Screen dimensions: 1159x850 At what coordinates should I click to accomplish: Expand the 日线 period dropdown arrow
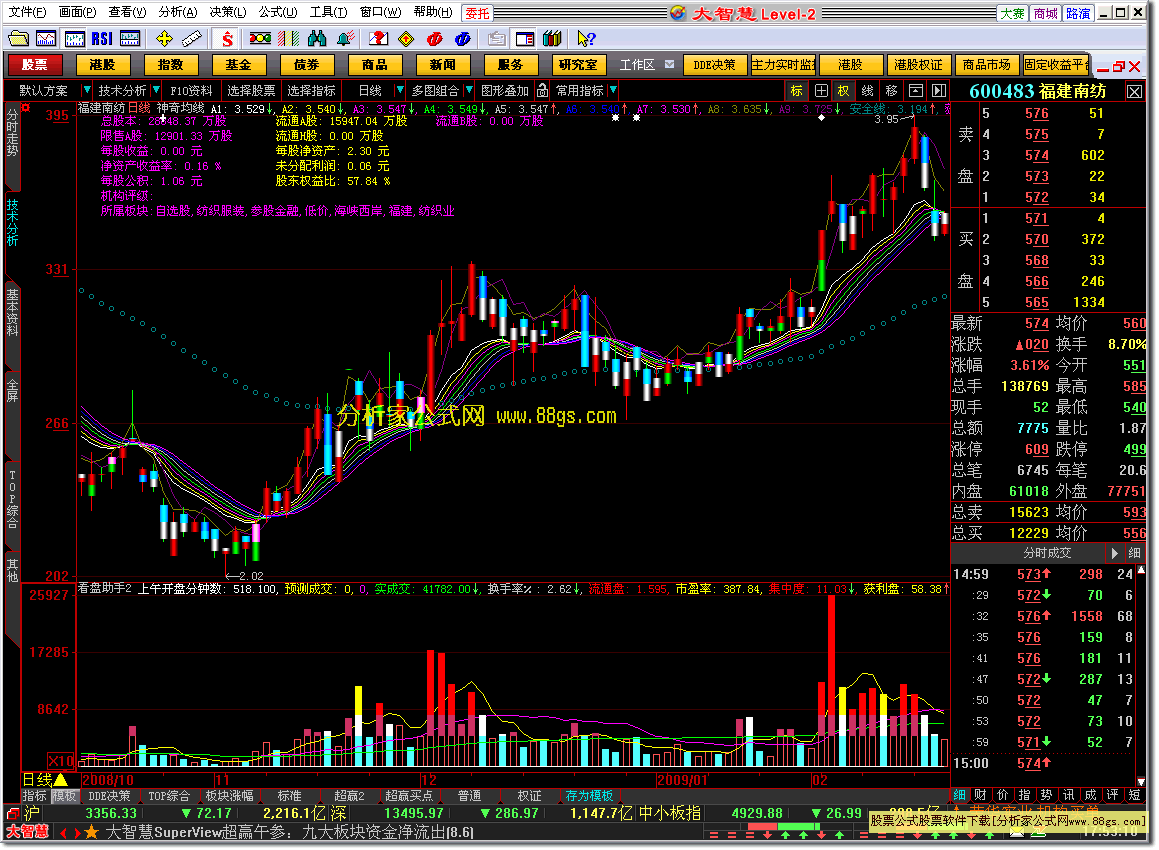coord(400,90)
